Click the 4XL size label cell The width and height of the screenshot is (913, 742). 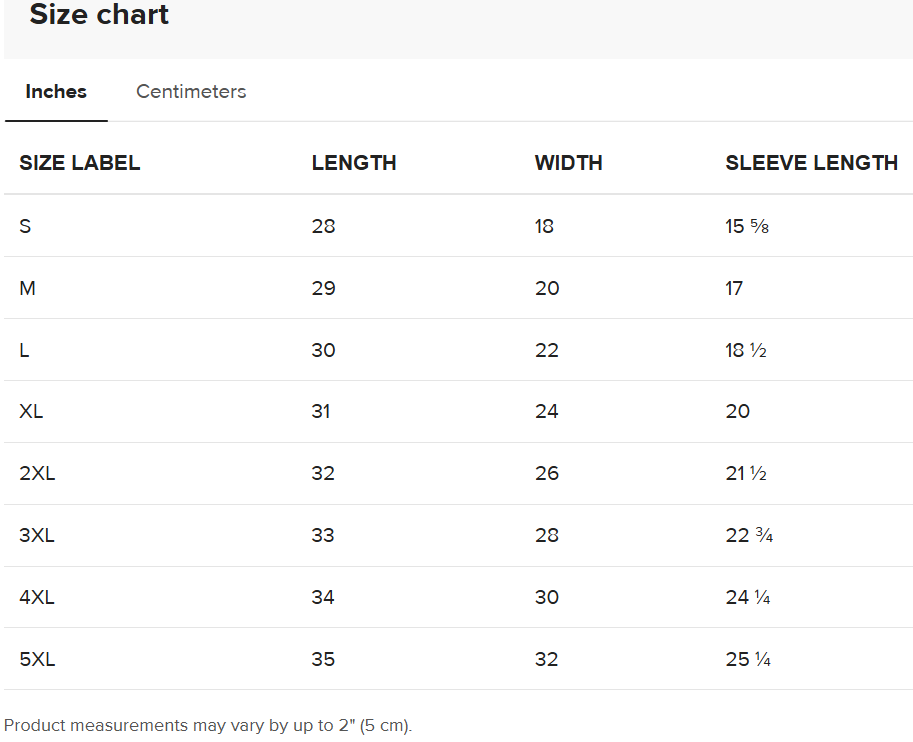tap(37, 597)
